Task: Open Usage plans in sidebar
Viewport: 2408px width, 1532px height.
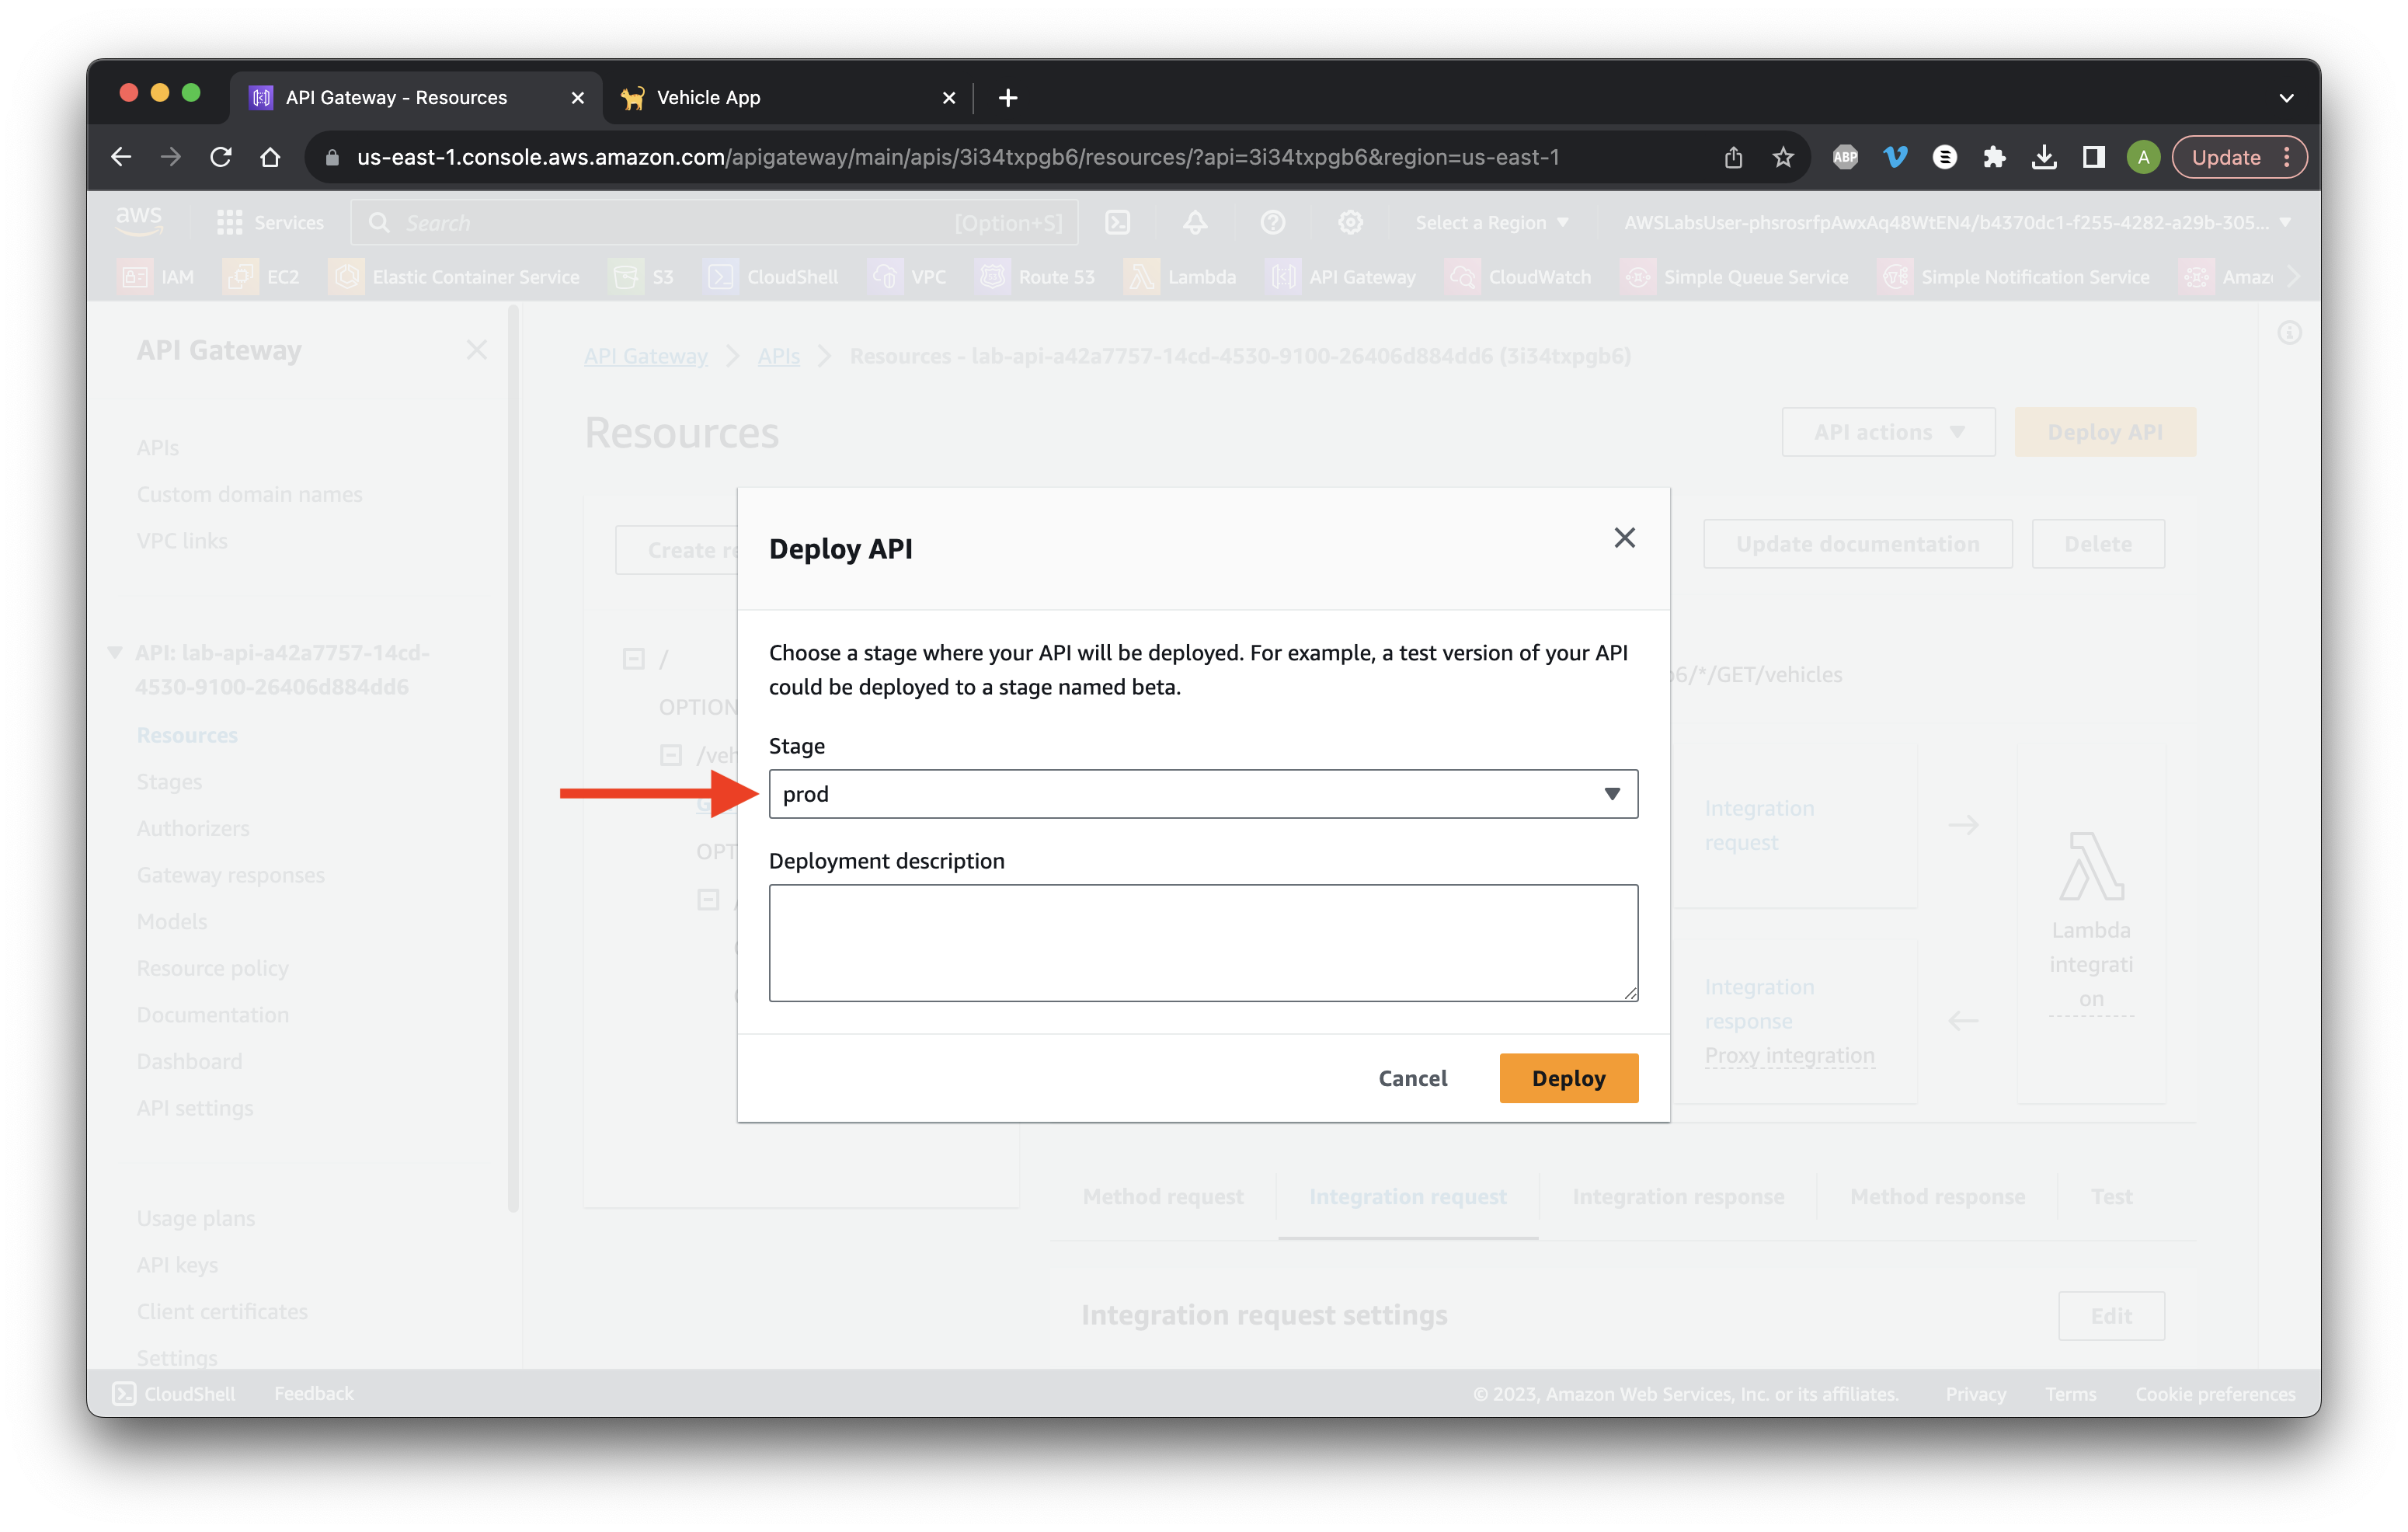Action: [195, 1218]
